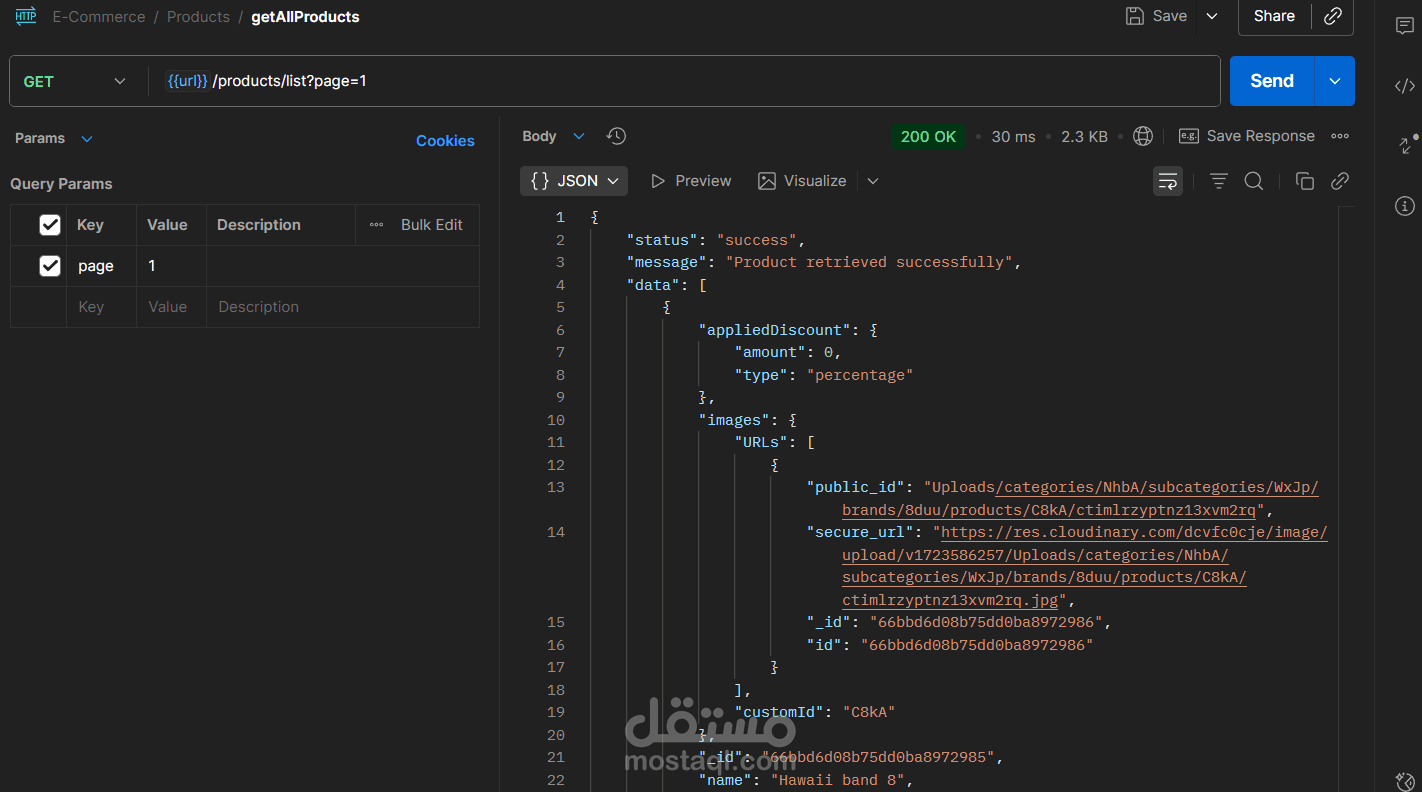Open the Products breadcrumb
The height and width of the screenshot is (792, 1422).
tap(198, 17)
